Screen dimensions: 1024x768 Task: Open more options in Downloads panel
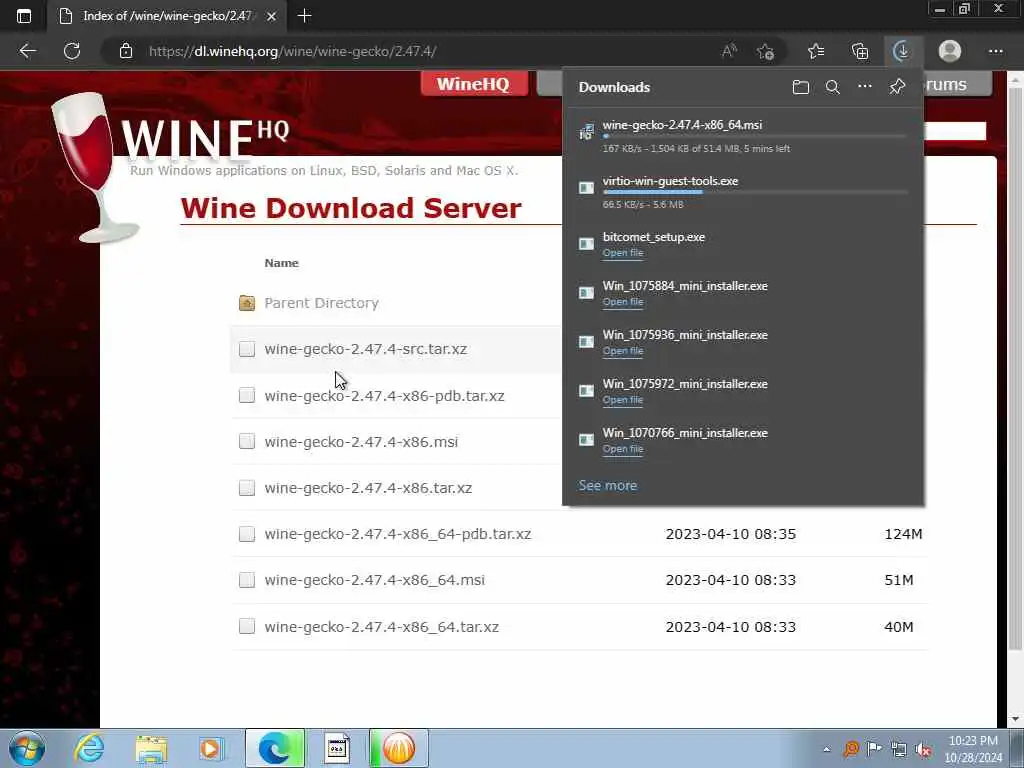(x=865, y=86)
